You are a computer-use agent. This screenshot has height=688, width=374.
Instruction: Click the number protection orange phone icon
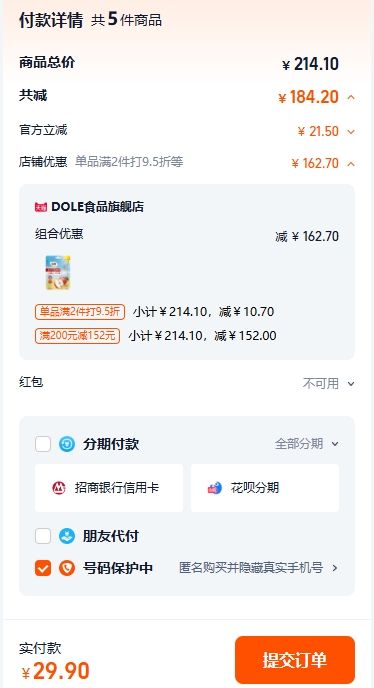point(67,568)
